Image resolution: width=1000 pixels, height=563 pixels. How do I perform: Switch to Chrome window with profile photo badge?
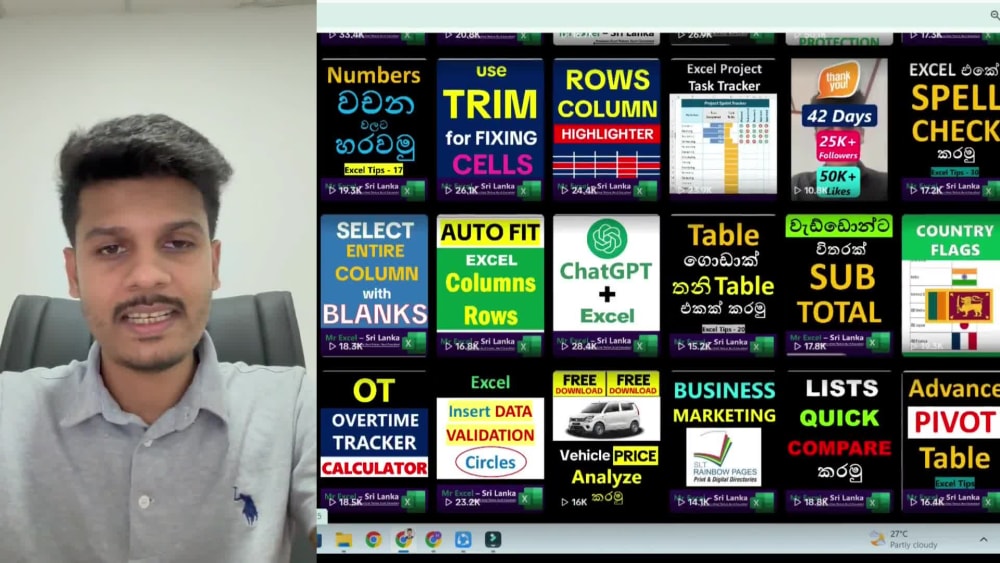pyautogui.click(x=403, y=539)
